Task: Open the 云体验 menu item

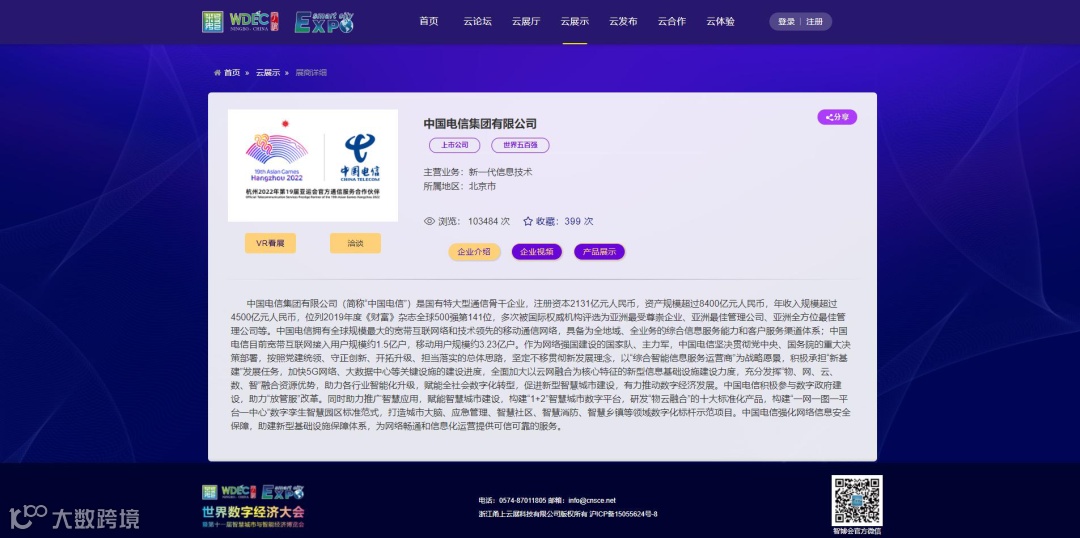Action: tap(720, 21)
